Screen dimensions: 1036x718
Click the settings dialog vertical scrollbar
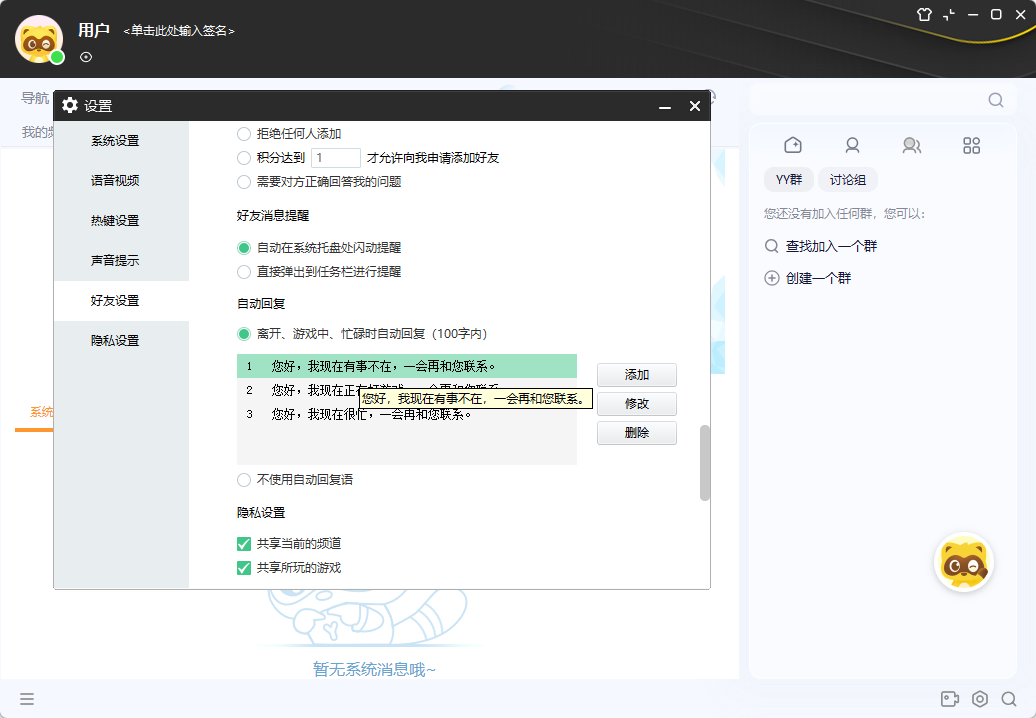point(705,463)
